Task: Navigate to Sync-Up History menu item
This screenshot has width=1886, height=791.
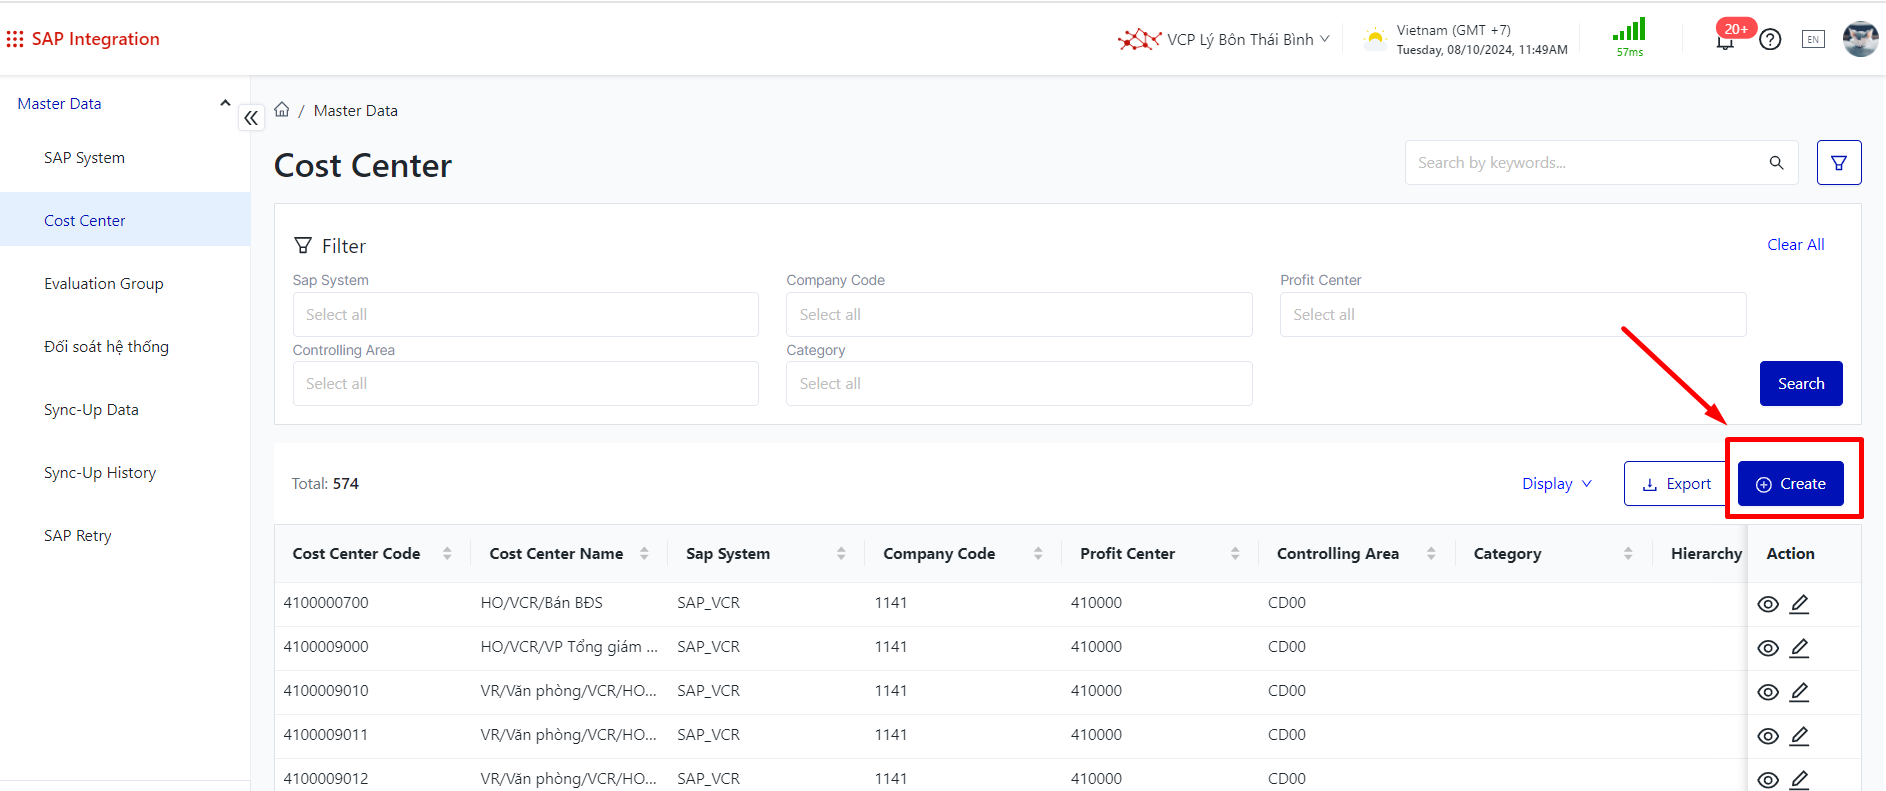Action: click(x=100, y=473)
